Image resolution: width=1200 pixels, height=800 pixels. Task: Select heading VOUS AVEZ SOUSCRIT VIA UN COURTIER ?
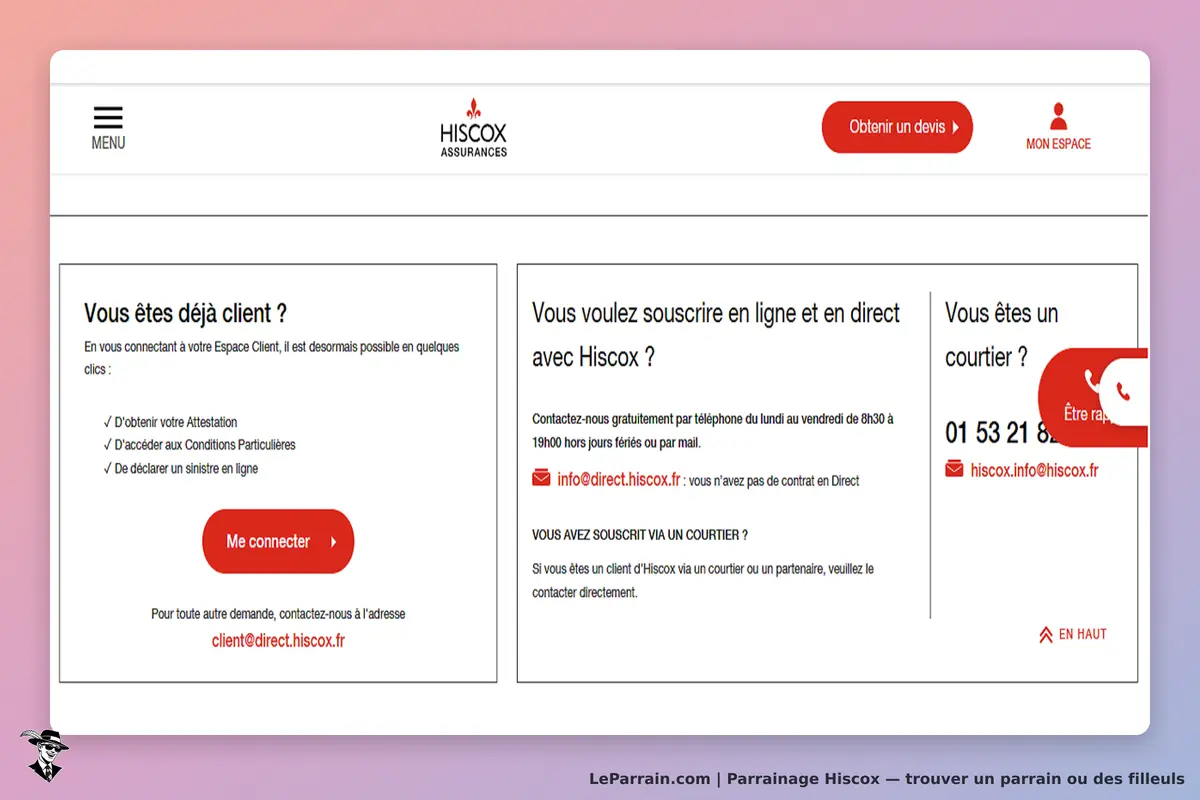640,535
